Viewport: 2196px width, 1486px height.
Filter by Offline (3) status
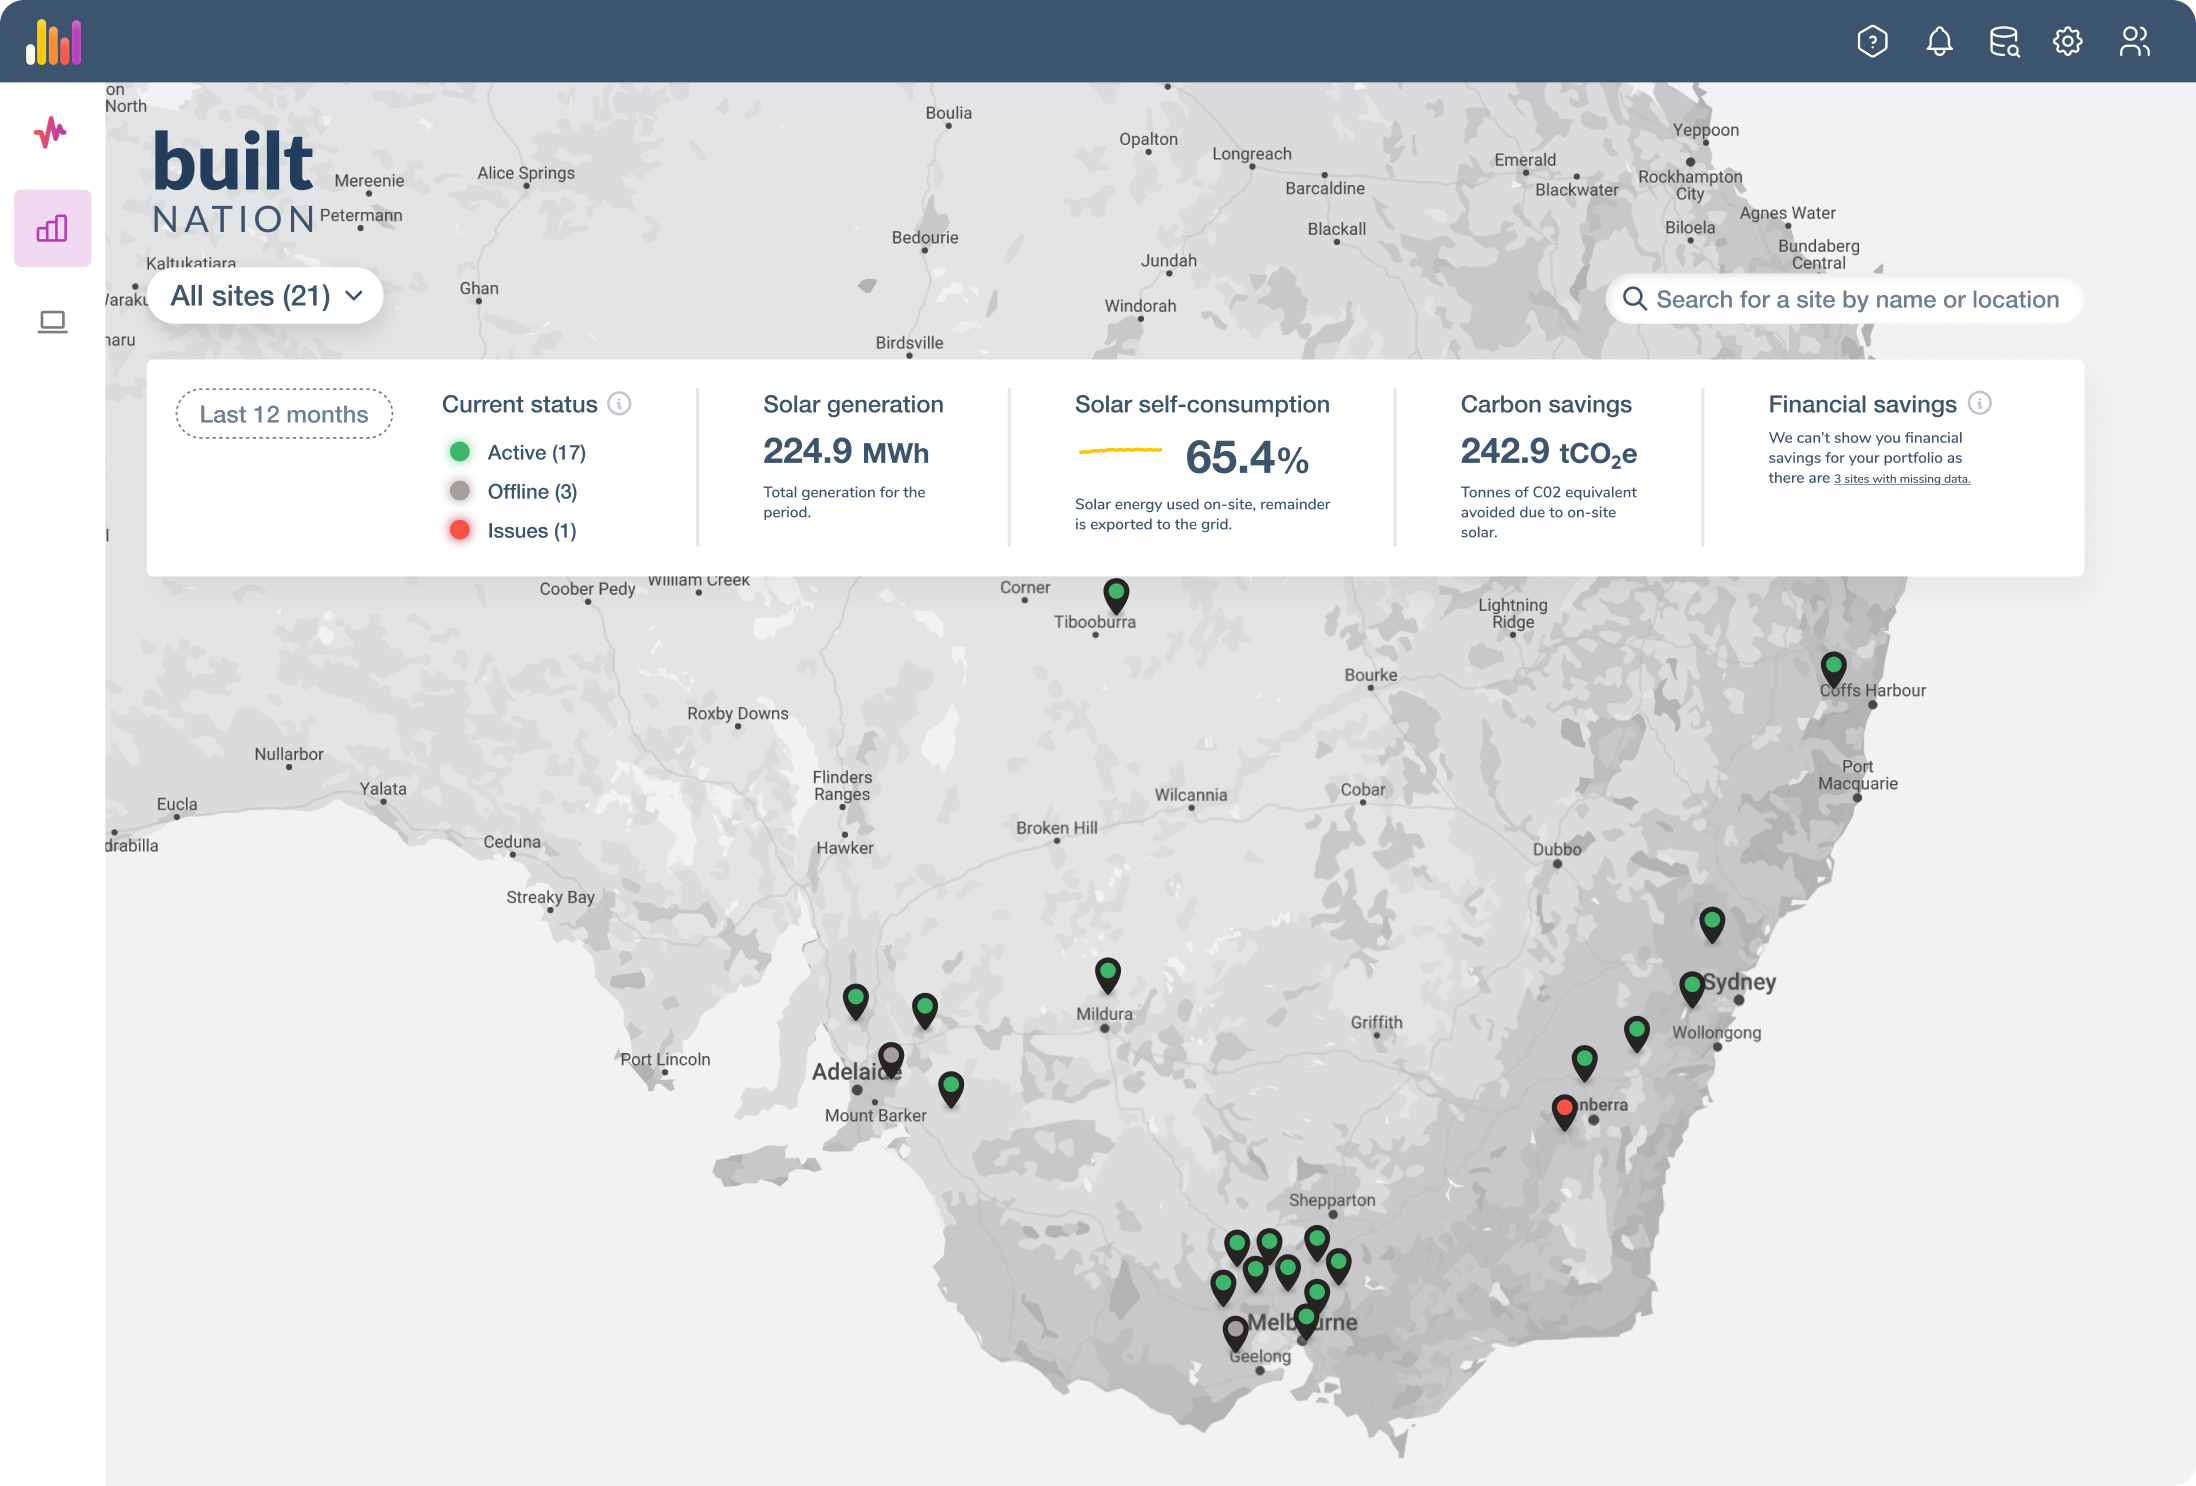(531, 491)
